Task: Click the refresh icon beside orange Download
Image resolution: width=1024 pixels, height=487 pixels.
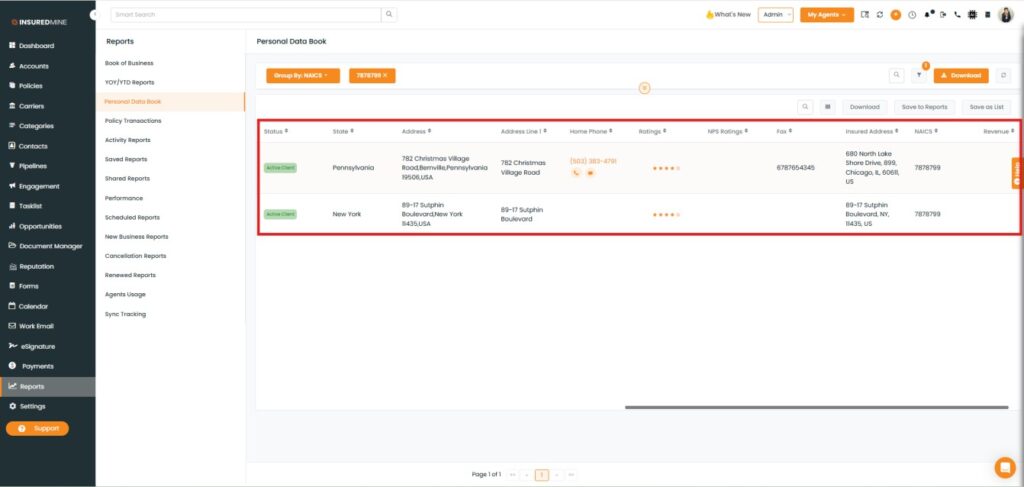Action: coord(1003,75)
